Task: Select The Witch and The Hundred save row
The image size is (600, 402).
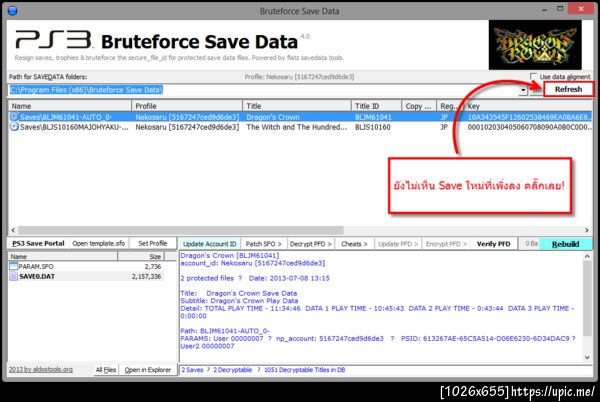Action: [300, 127]
